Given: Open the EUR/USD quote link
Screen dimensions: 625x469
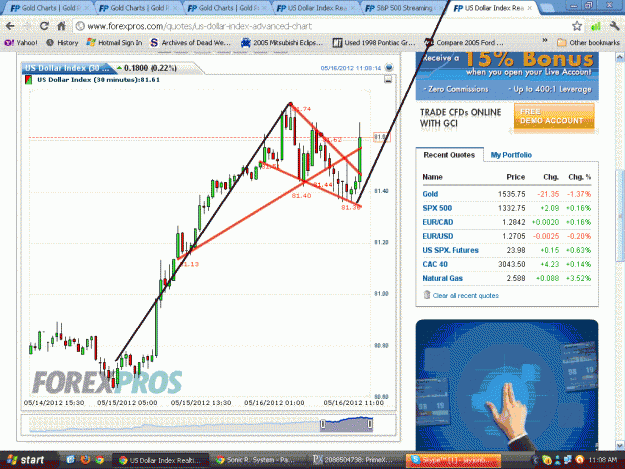Looking at the screenshot, I should tap(438, 236).
